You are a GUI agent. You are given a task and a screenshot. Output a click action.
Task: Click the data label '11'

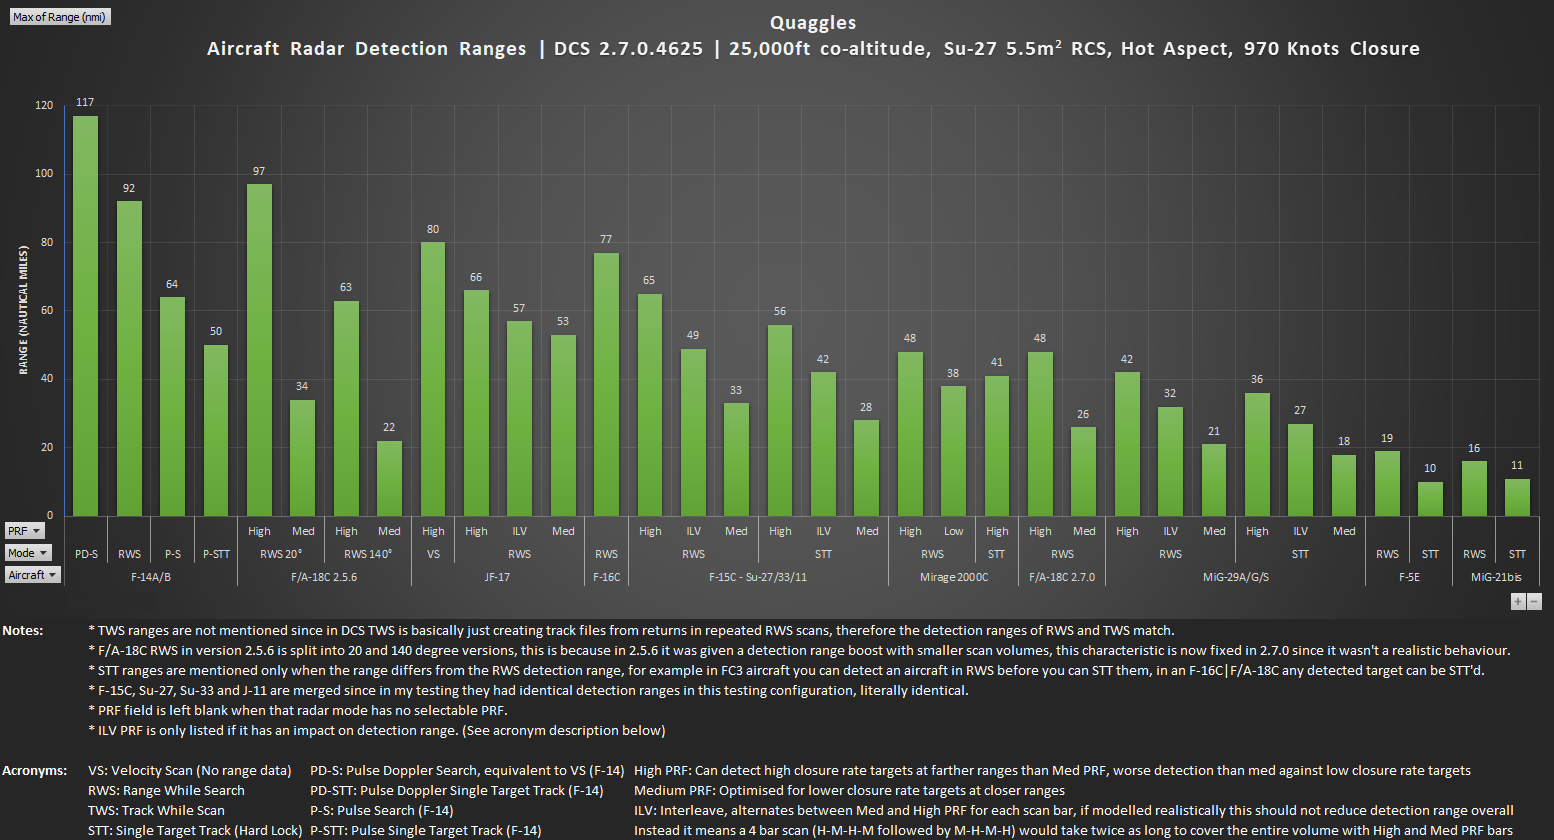pyautogui.click(x=1517, y=465)
